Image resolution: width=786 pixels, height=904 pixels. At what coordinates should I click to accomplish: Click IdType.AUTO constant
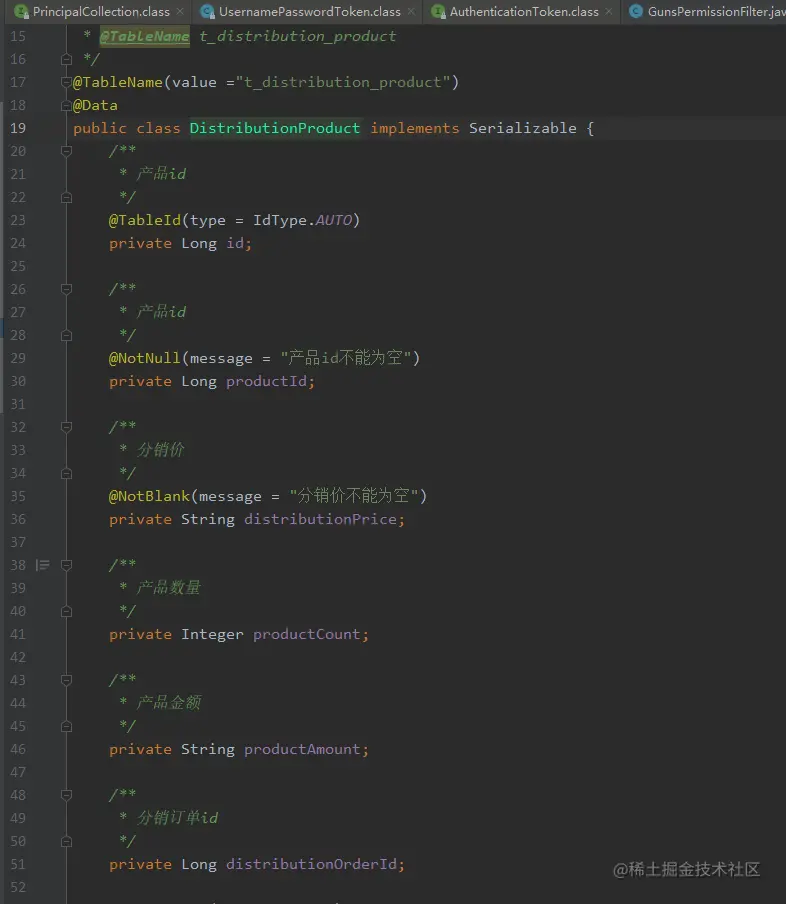click(x=302, y=220)
